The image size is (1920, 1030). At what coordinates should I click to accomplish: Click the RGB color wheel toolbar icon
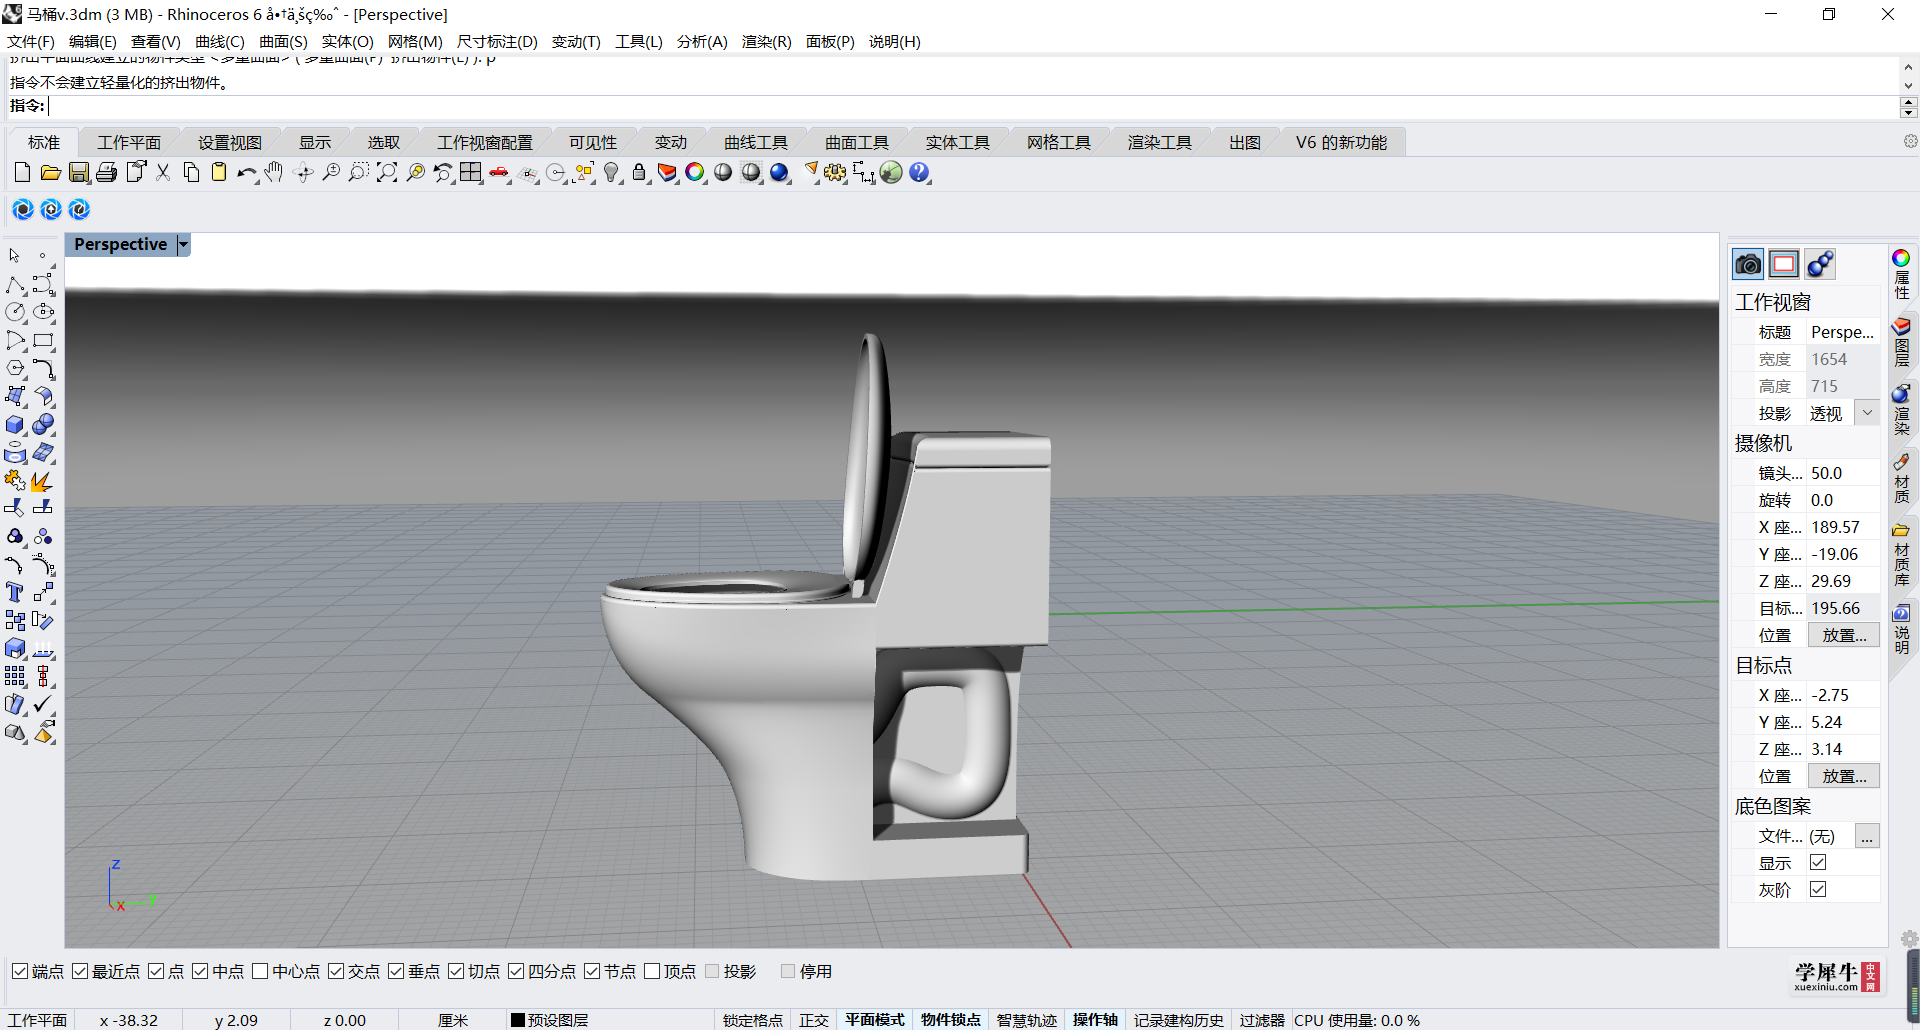[695, 173]
